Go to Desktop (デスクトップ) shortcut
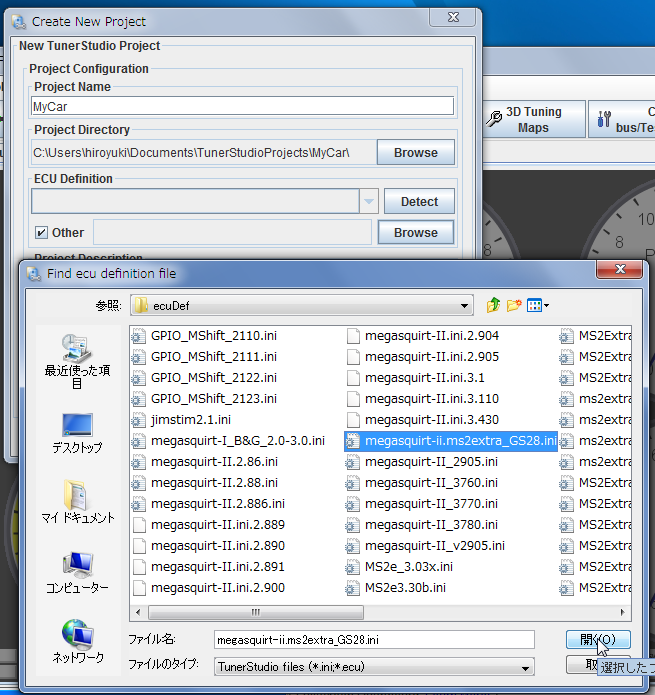 click(77, 433)
